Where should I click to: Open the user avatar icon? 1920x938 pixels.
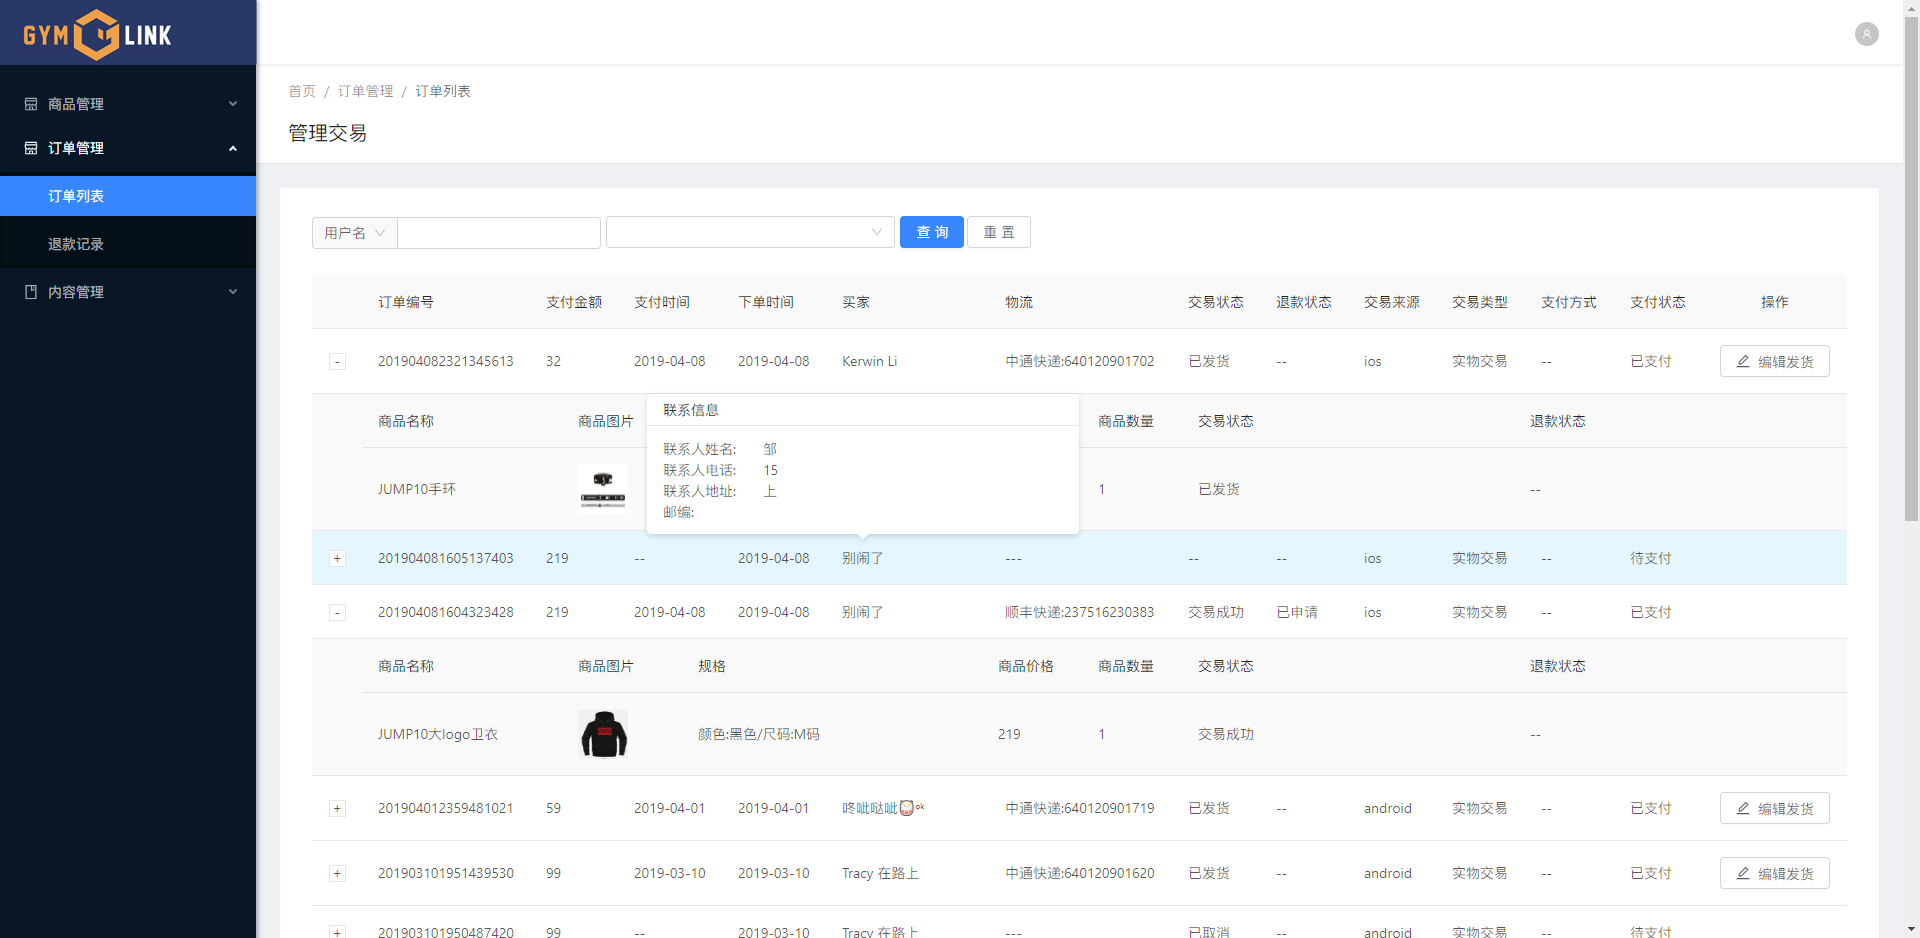1866,34
